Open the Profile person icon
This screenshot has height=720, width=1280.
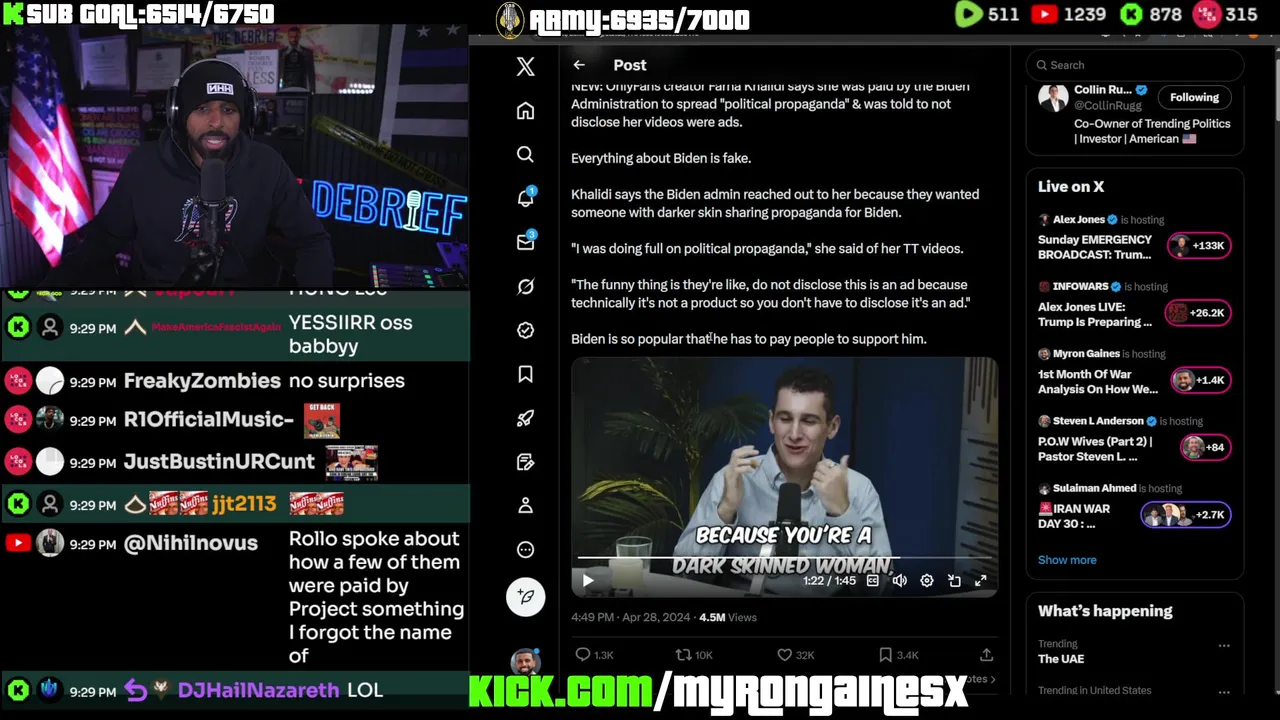click(x=525, y=506)
